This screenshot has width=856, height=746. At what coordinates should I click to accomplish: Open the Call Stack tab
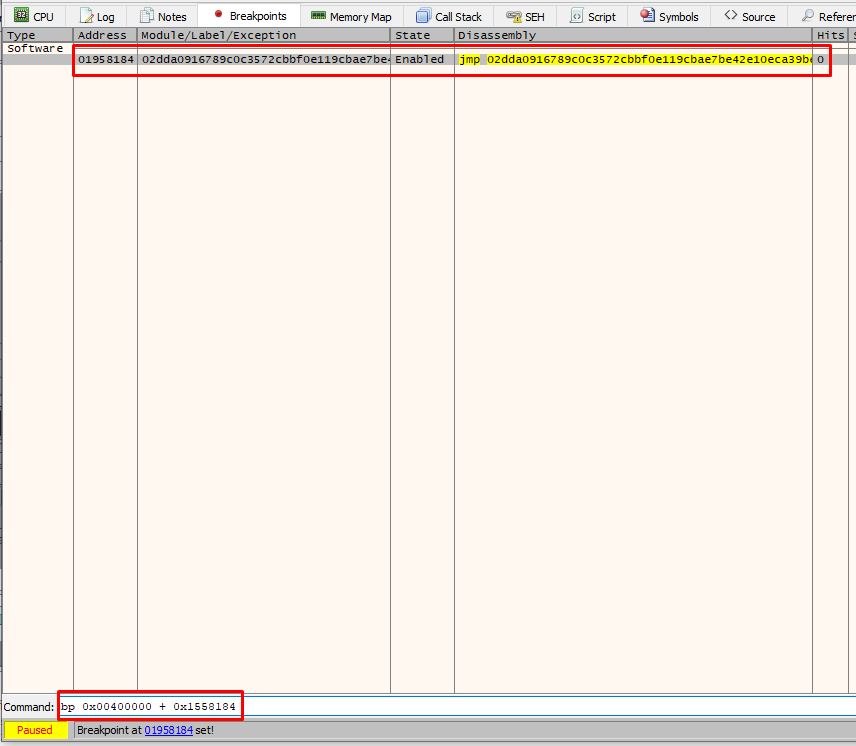click(449, 16)
